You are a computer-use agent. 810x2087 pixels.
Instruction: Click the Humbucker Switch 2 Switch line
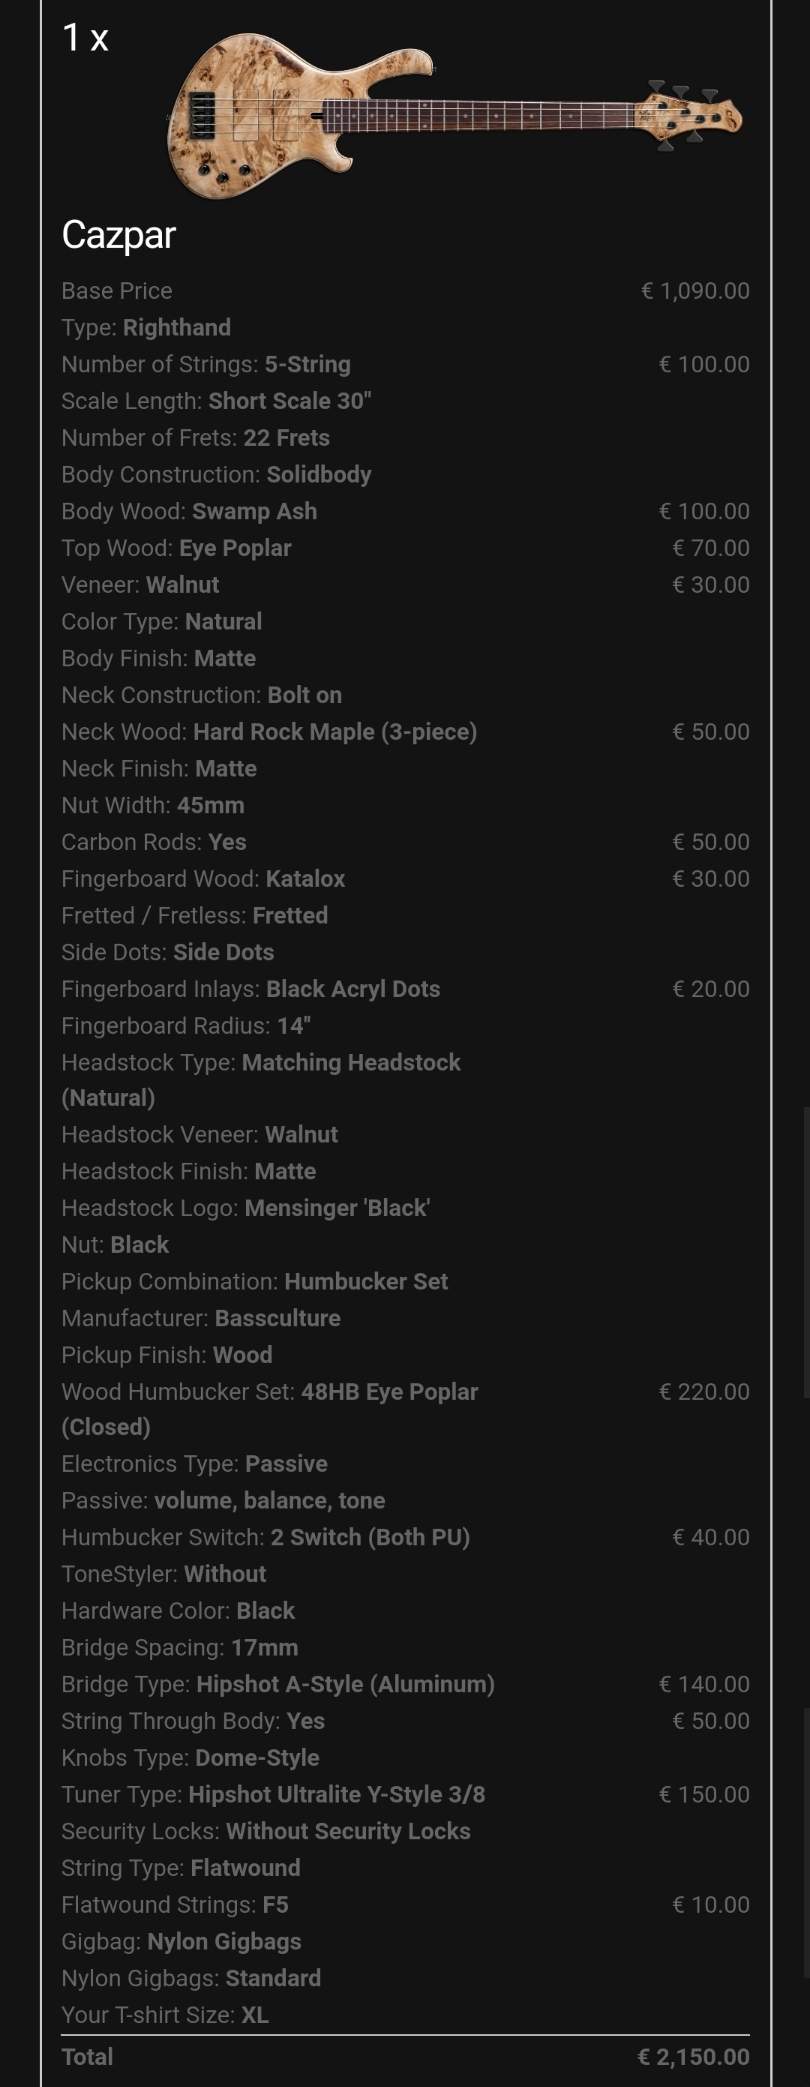(x=405, y=1537)
